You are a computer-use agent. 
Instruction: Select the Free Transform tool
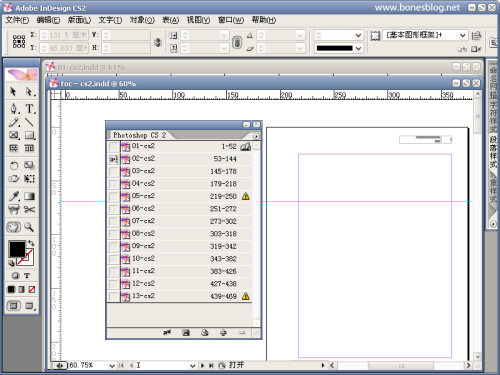29,179
